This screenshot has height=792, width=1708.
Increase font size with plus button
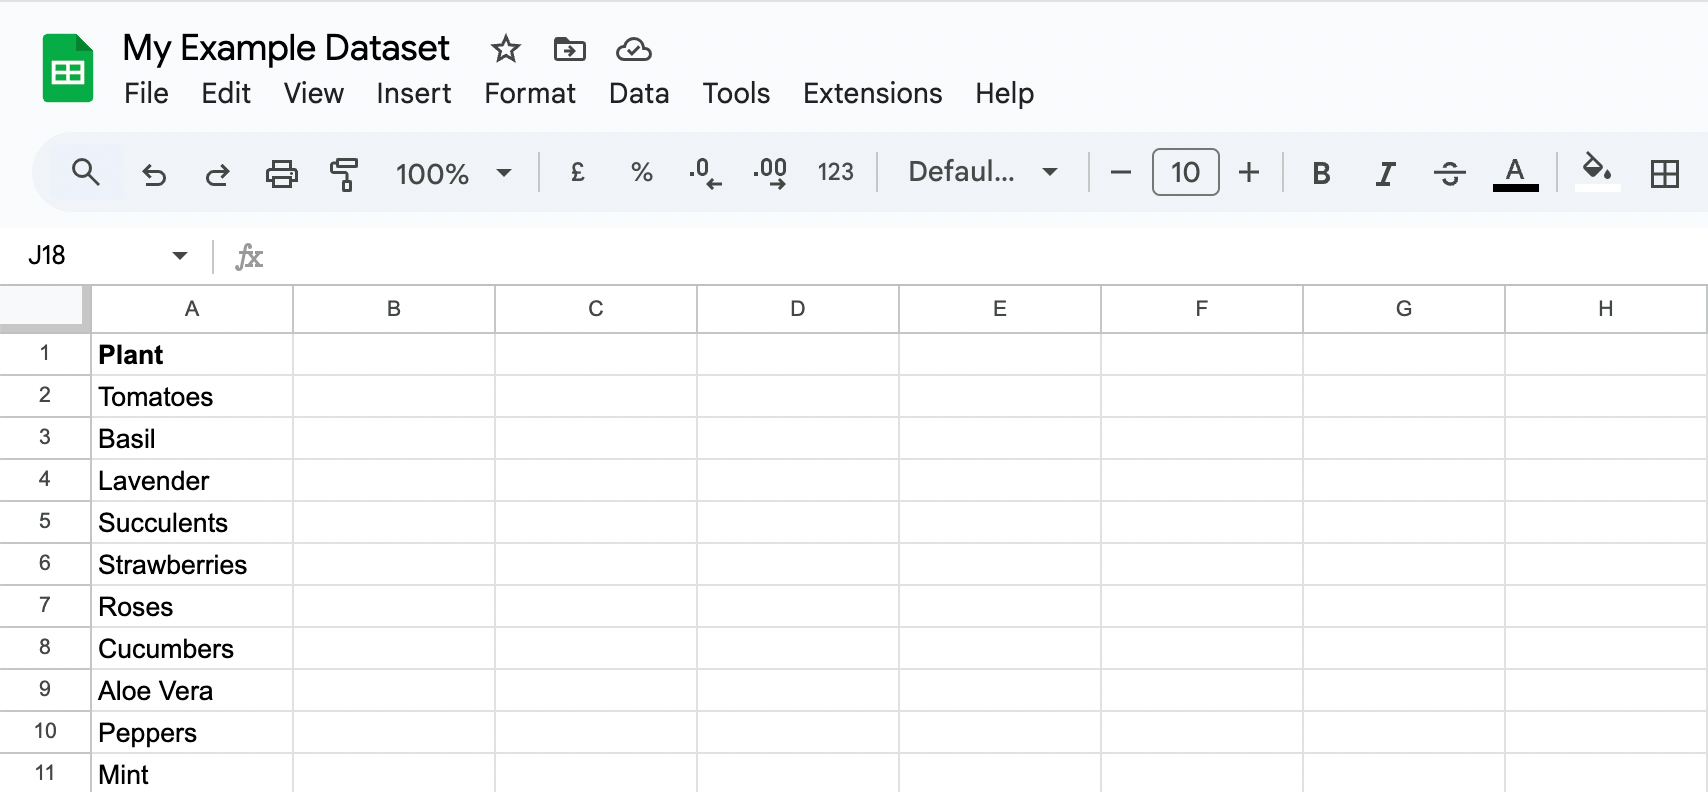coord(1249,172)
